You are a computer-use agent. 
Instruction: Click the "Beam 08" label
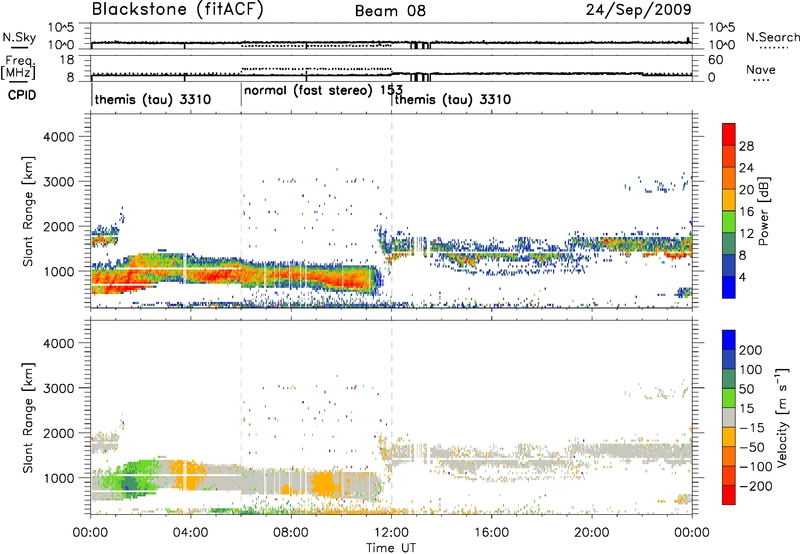point(390,11)
